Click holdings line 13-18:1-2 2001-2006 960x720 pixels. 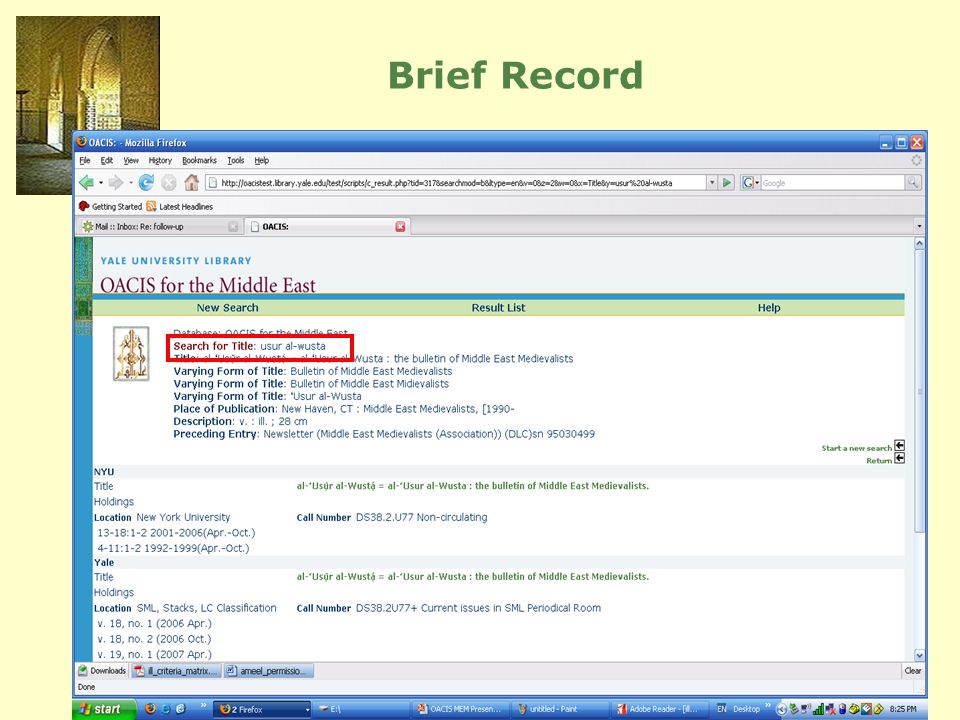tap(176, 533)
